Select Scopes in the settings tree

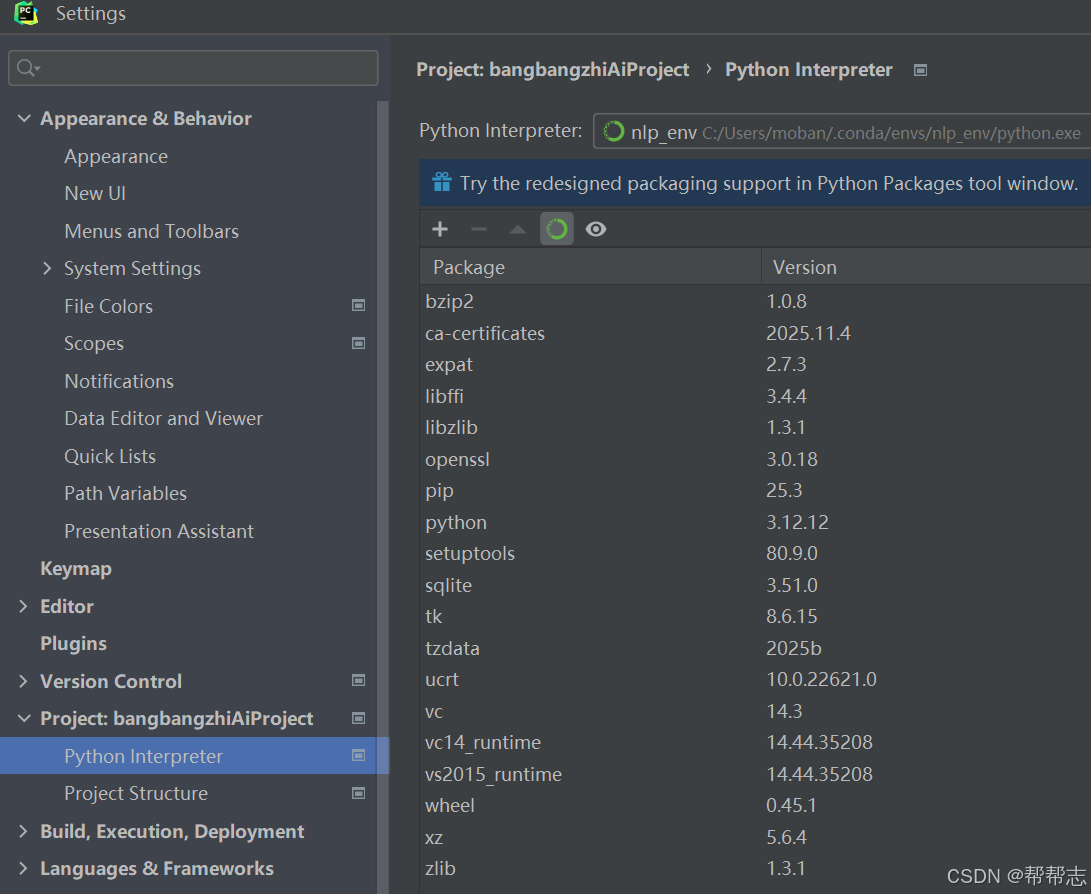click(94, 344)
